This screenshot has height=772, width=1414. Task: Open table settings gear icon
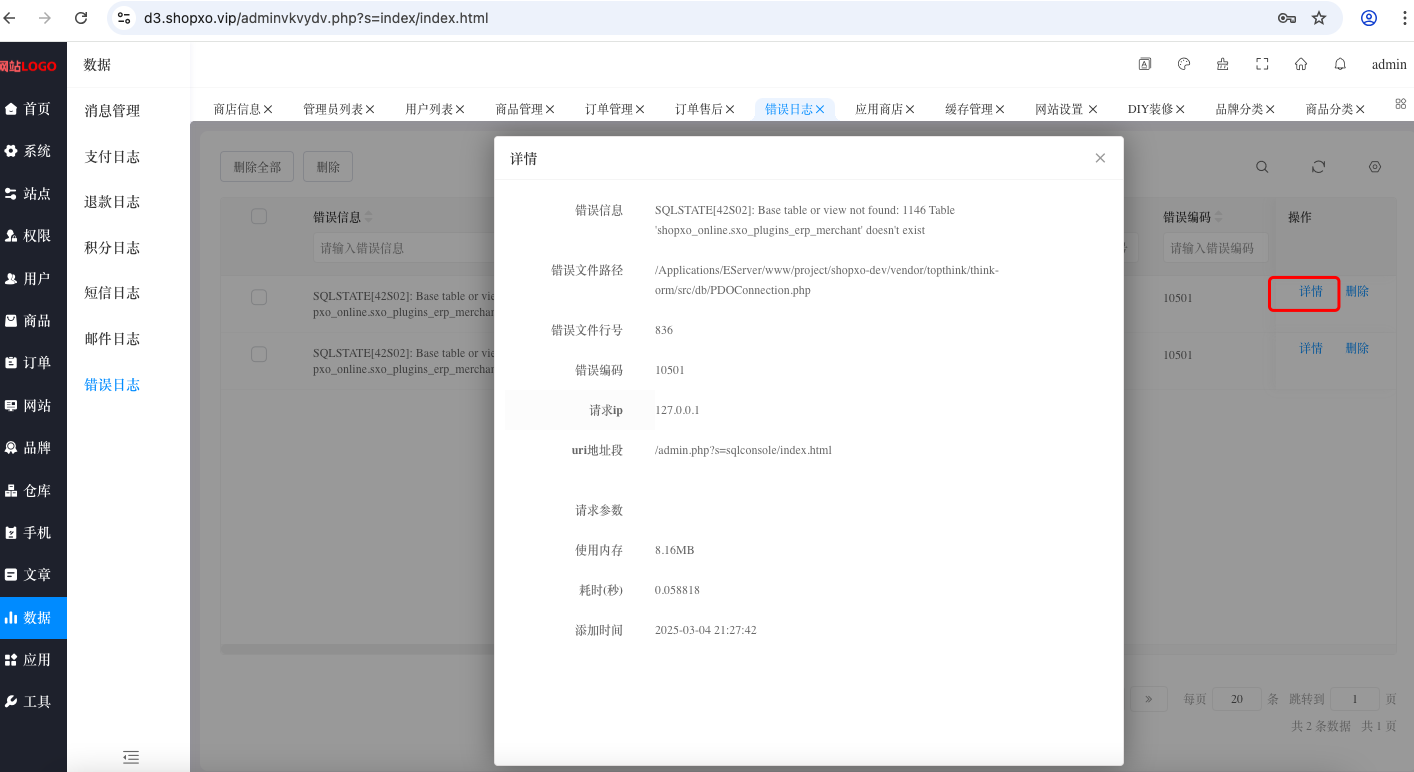click(x=1375, y=167)
